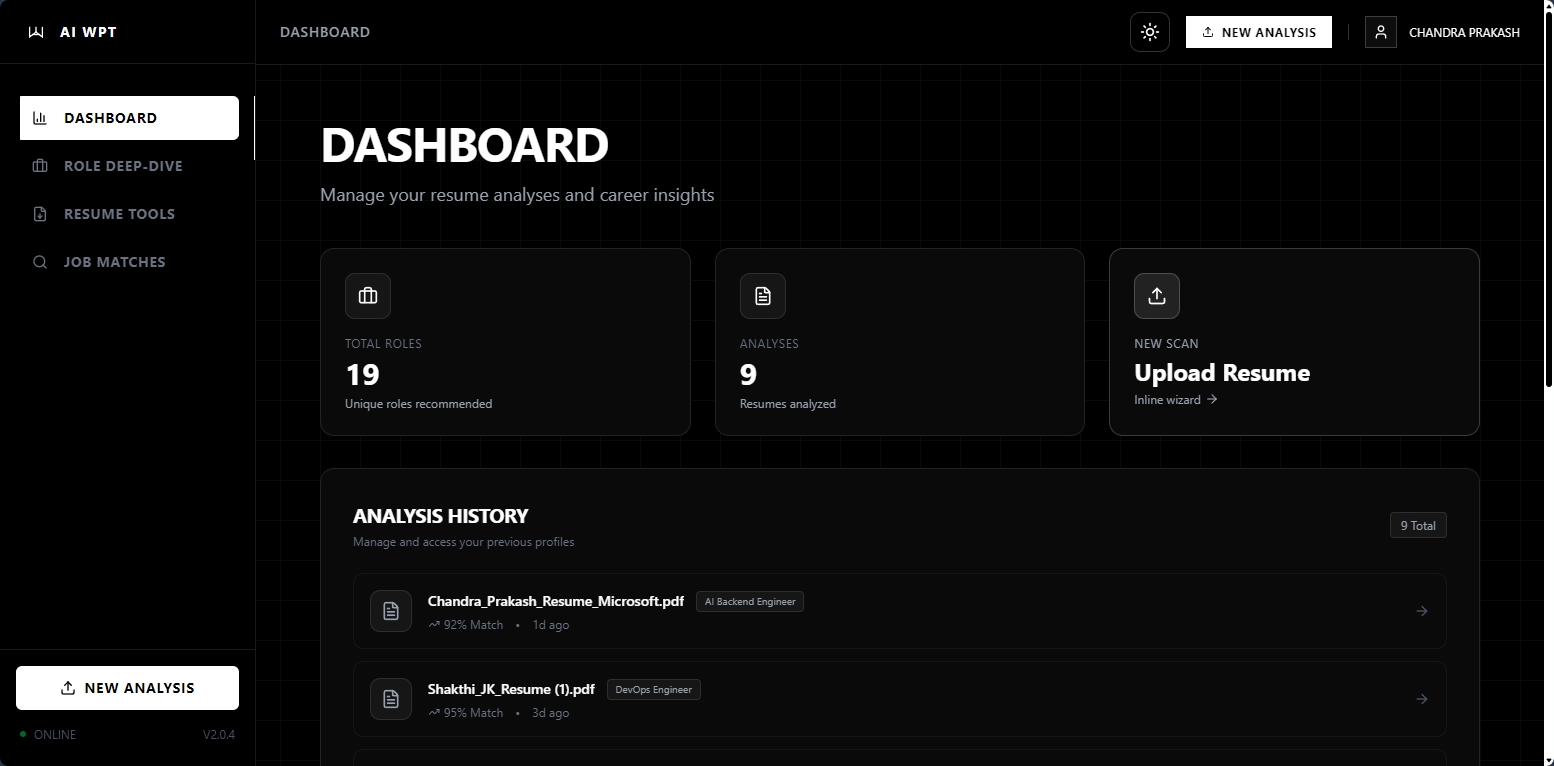Click the Resume Tools file icon
Viewport: 1554px width, 766px height.
click(40, 214)
